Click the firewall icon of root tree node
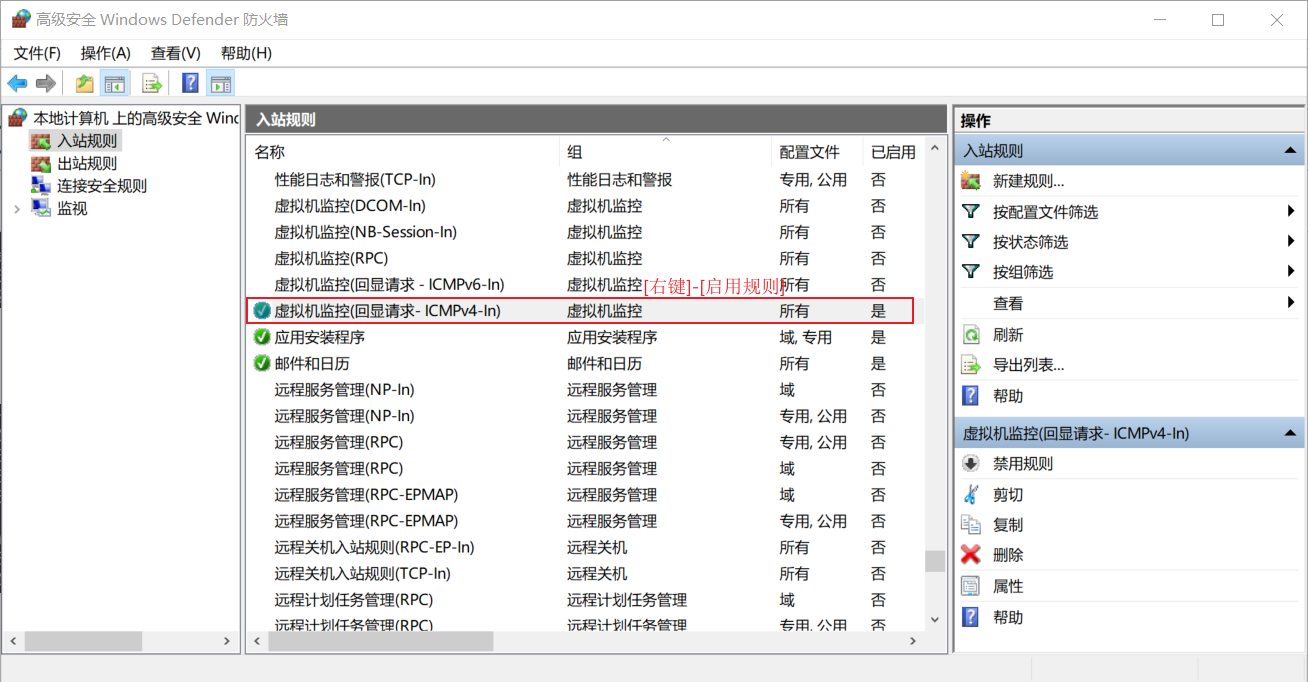 point(18,118)
